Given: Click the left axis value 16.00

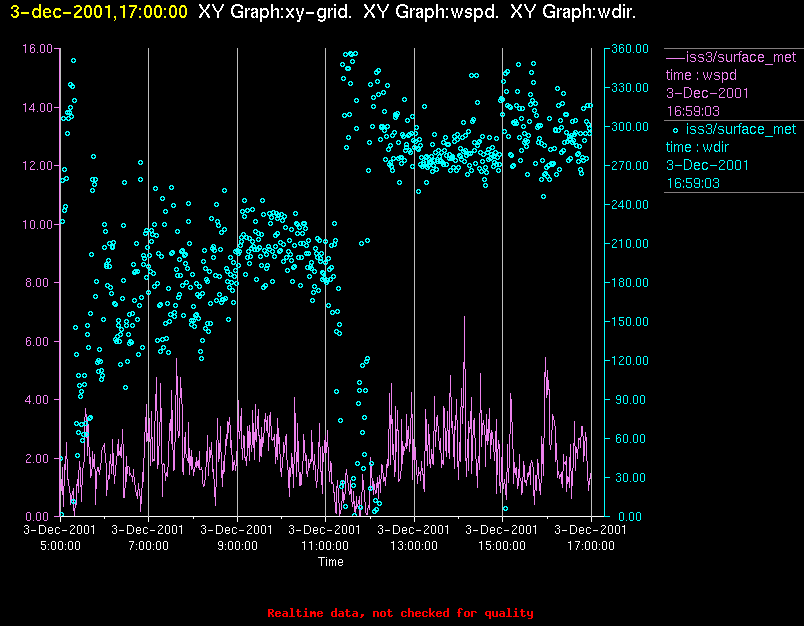Looking at the screenshot, I should click(x=37, y=49).
